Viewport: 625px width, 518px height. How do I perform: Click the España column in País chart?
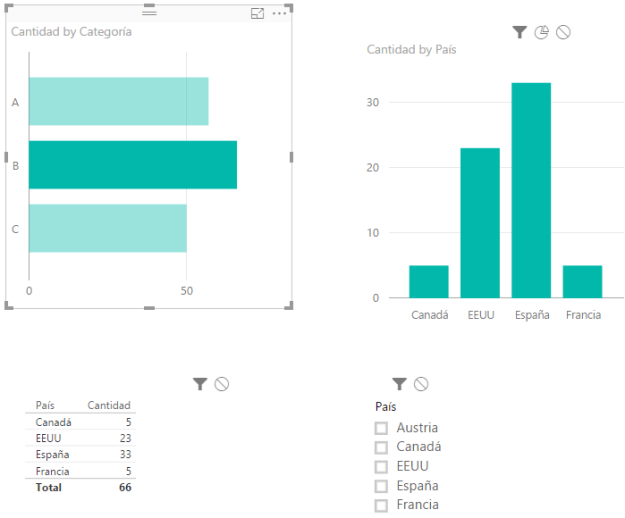pos(531,190)
